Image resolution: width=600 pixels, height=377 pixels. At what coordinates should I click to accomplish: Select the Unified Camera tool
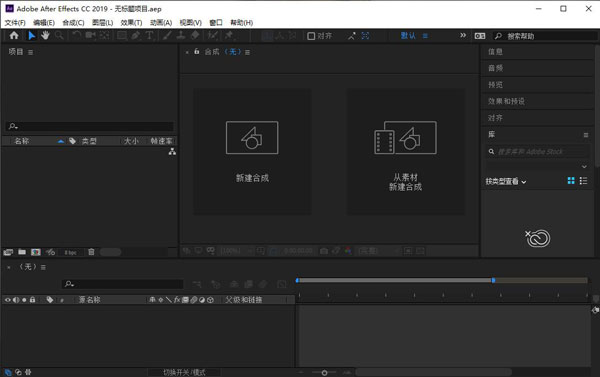click(x=90, y=36)
